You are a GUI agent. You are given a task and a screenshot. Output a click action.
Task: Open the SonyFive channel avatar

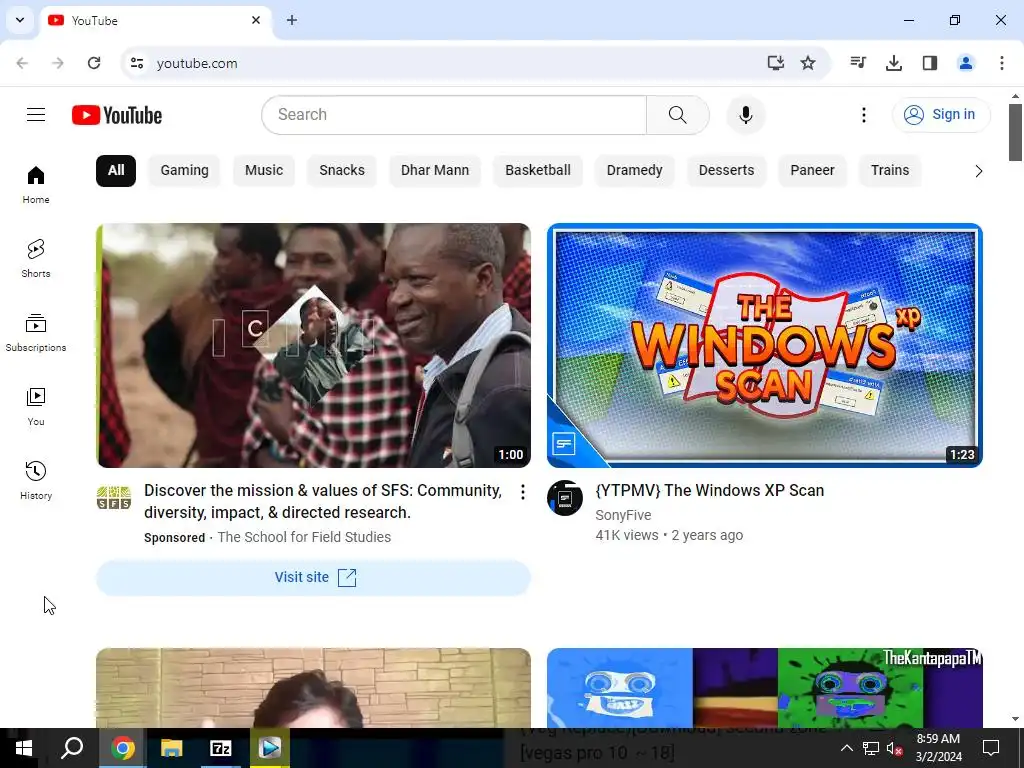[x=565, y=498]
